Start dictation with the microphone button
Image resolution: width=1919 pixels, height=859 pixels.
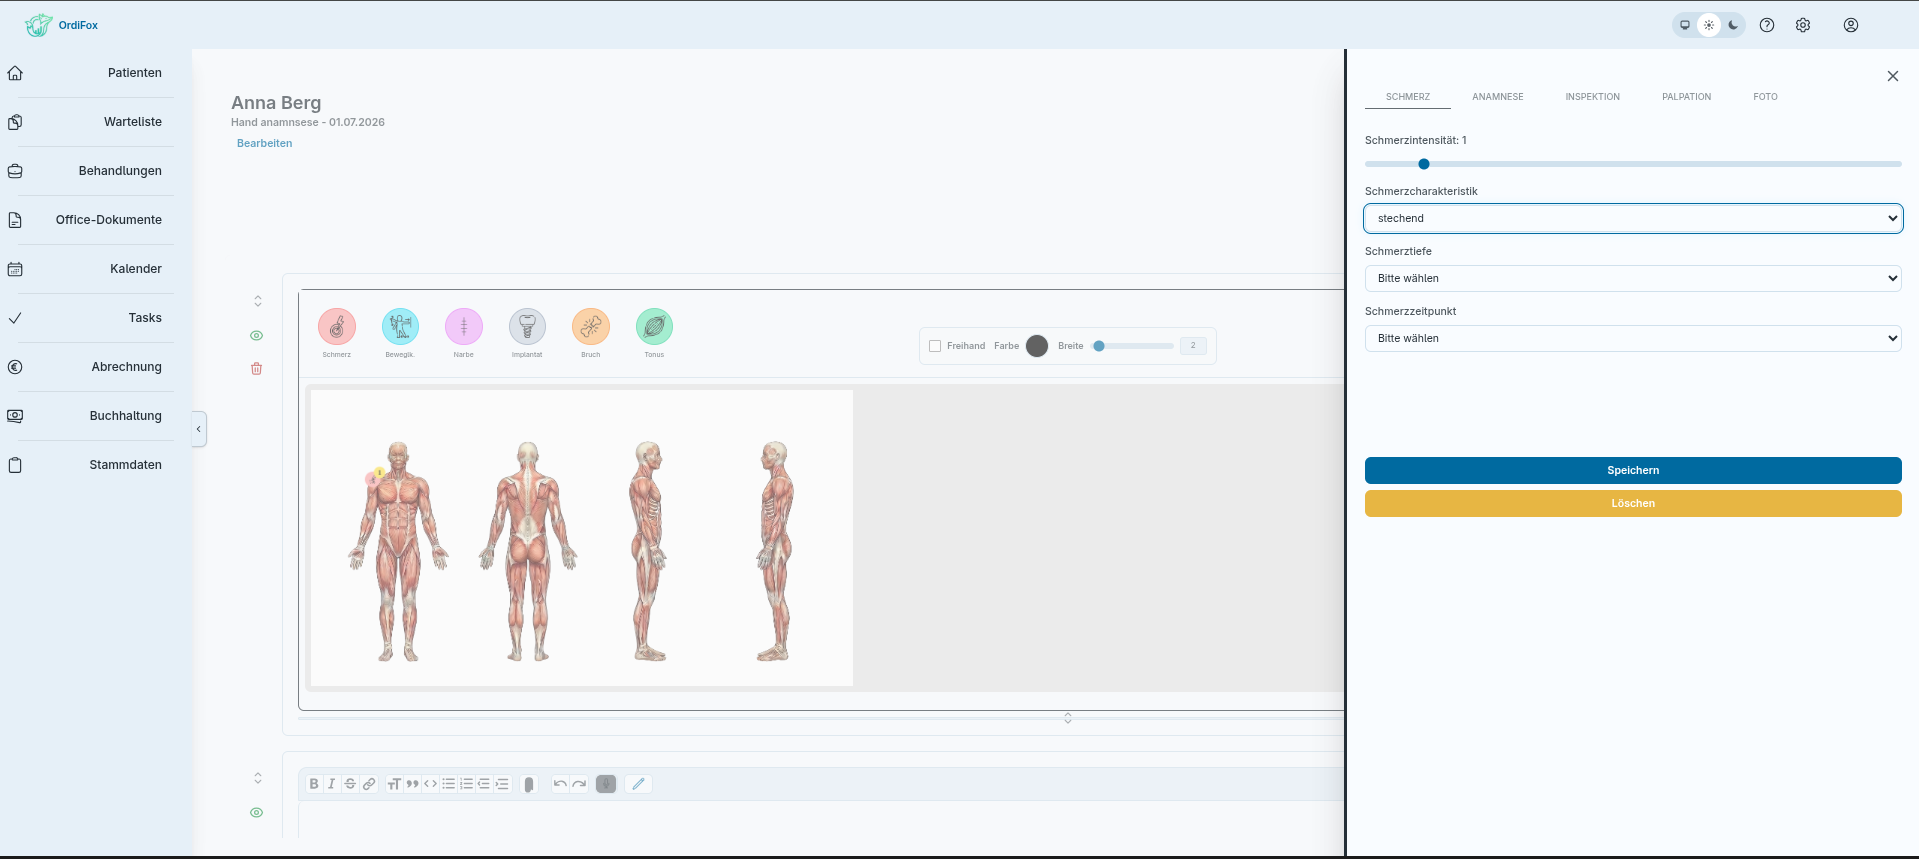coord(606,784)
